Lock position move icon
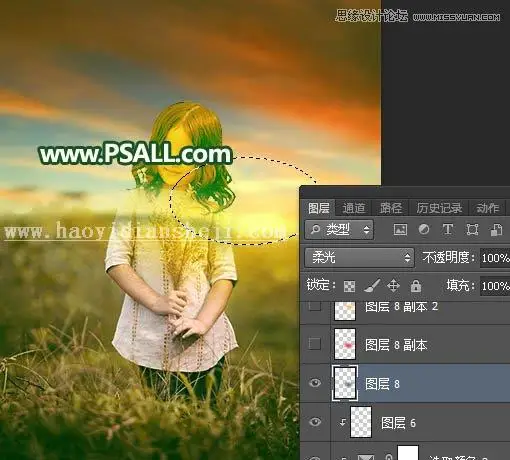This screenshot has height=460, width=510. pos(394,286)
